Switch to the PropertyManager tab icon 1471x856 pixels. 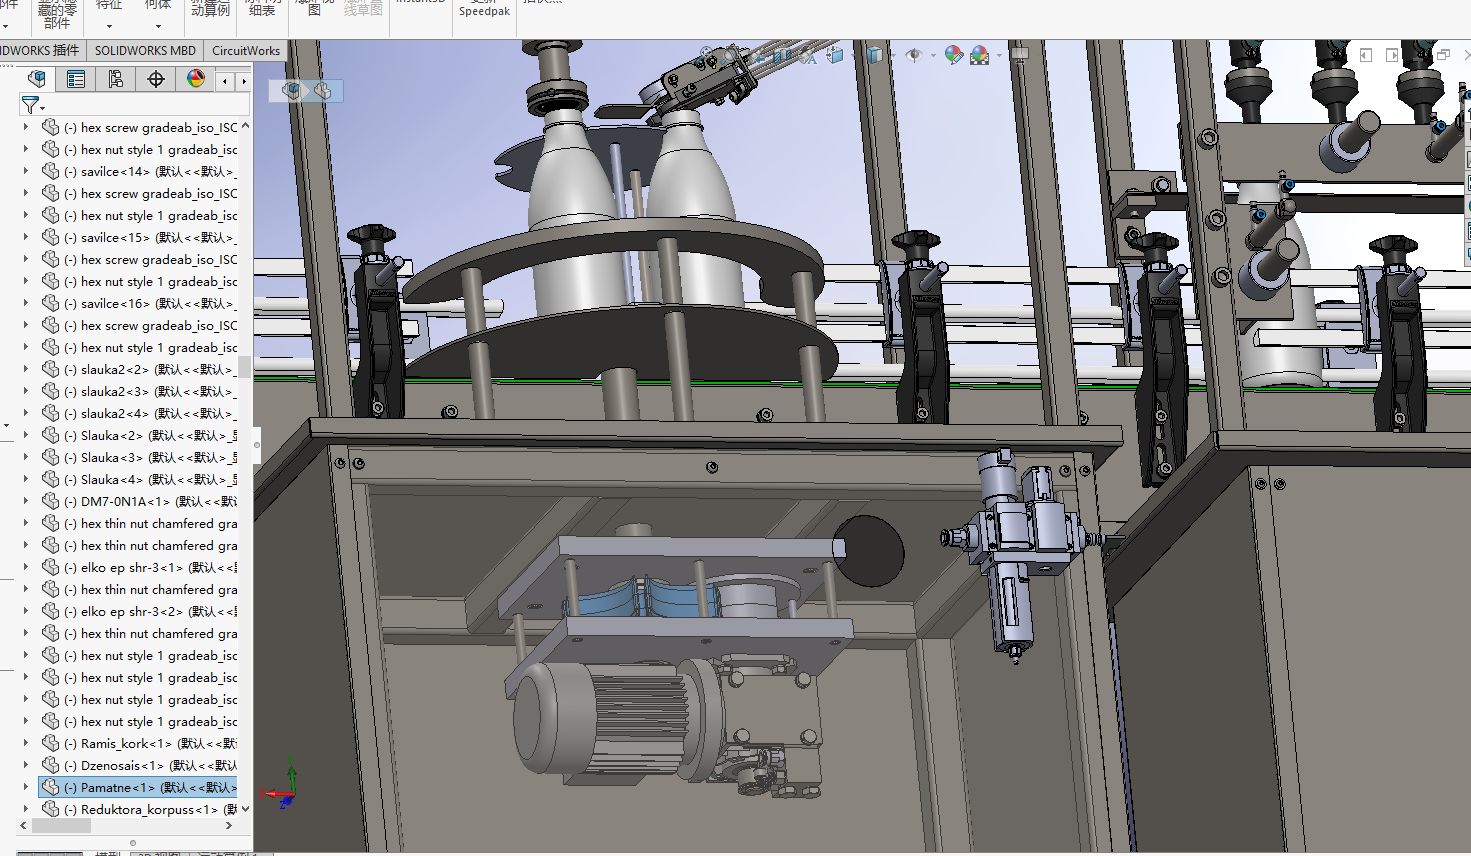75,78
